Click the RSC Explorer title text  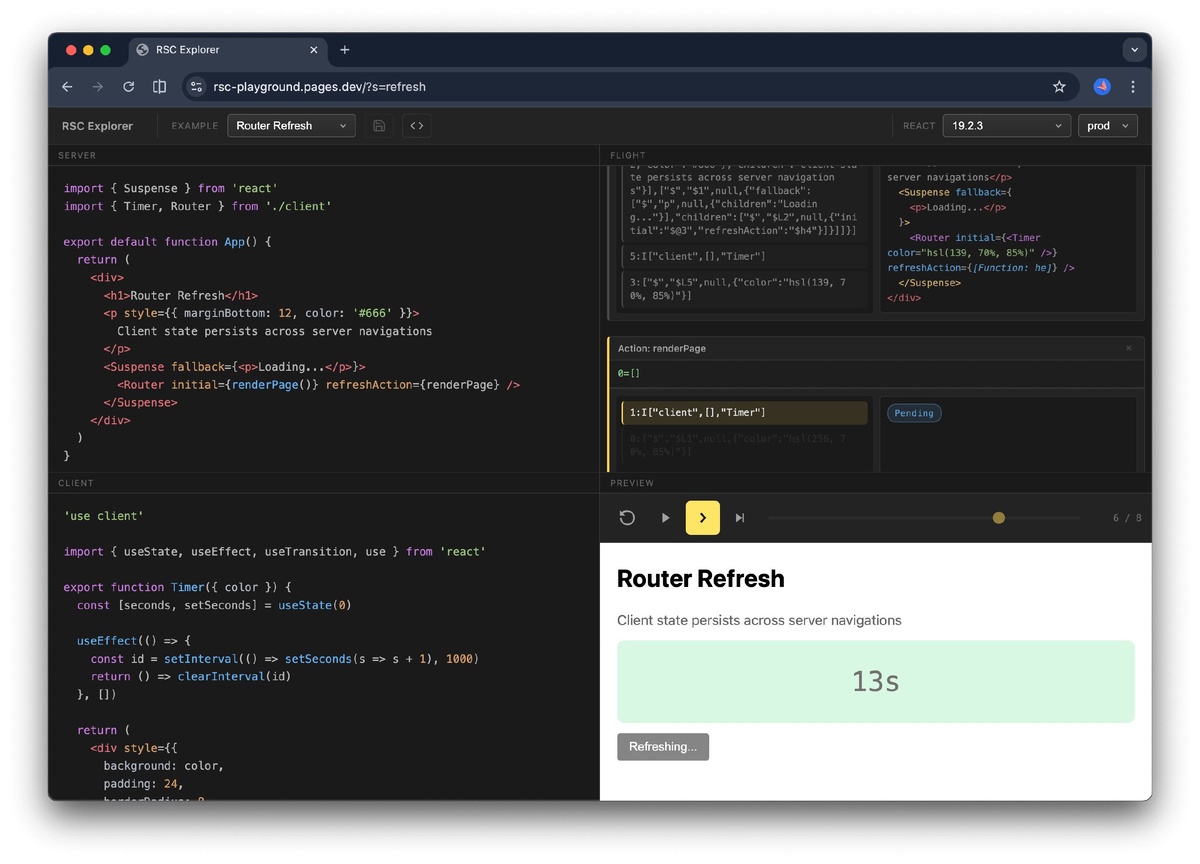(97, 126)
